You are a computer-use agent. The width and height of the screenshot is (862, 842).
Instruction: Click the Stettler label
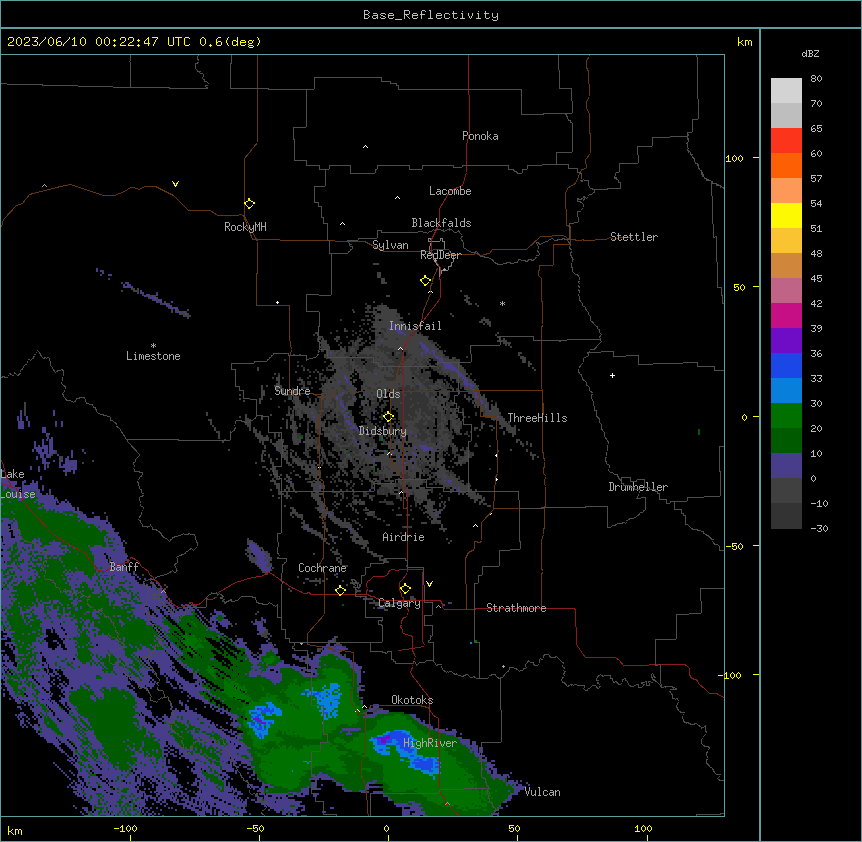point(634,237)
